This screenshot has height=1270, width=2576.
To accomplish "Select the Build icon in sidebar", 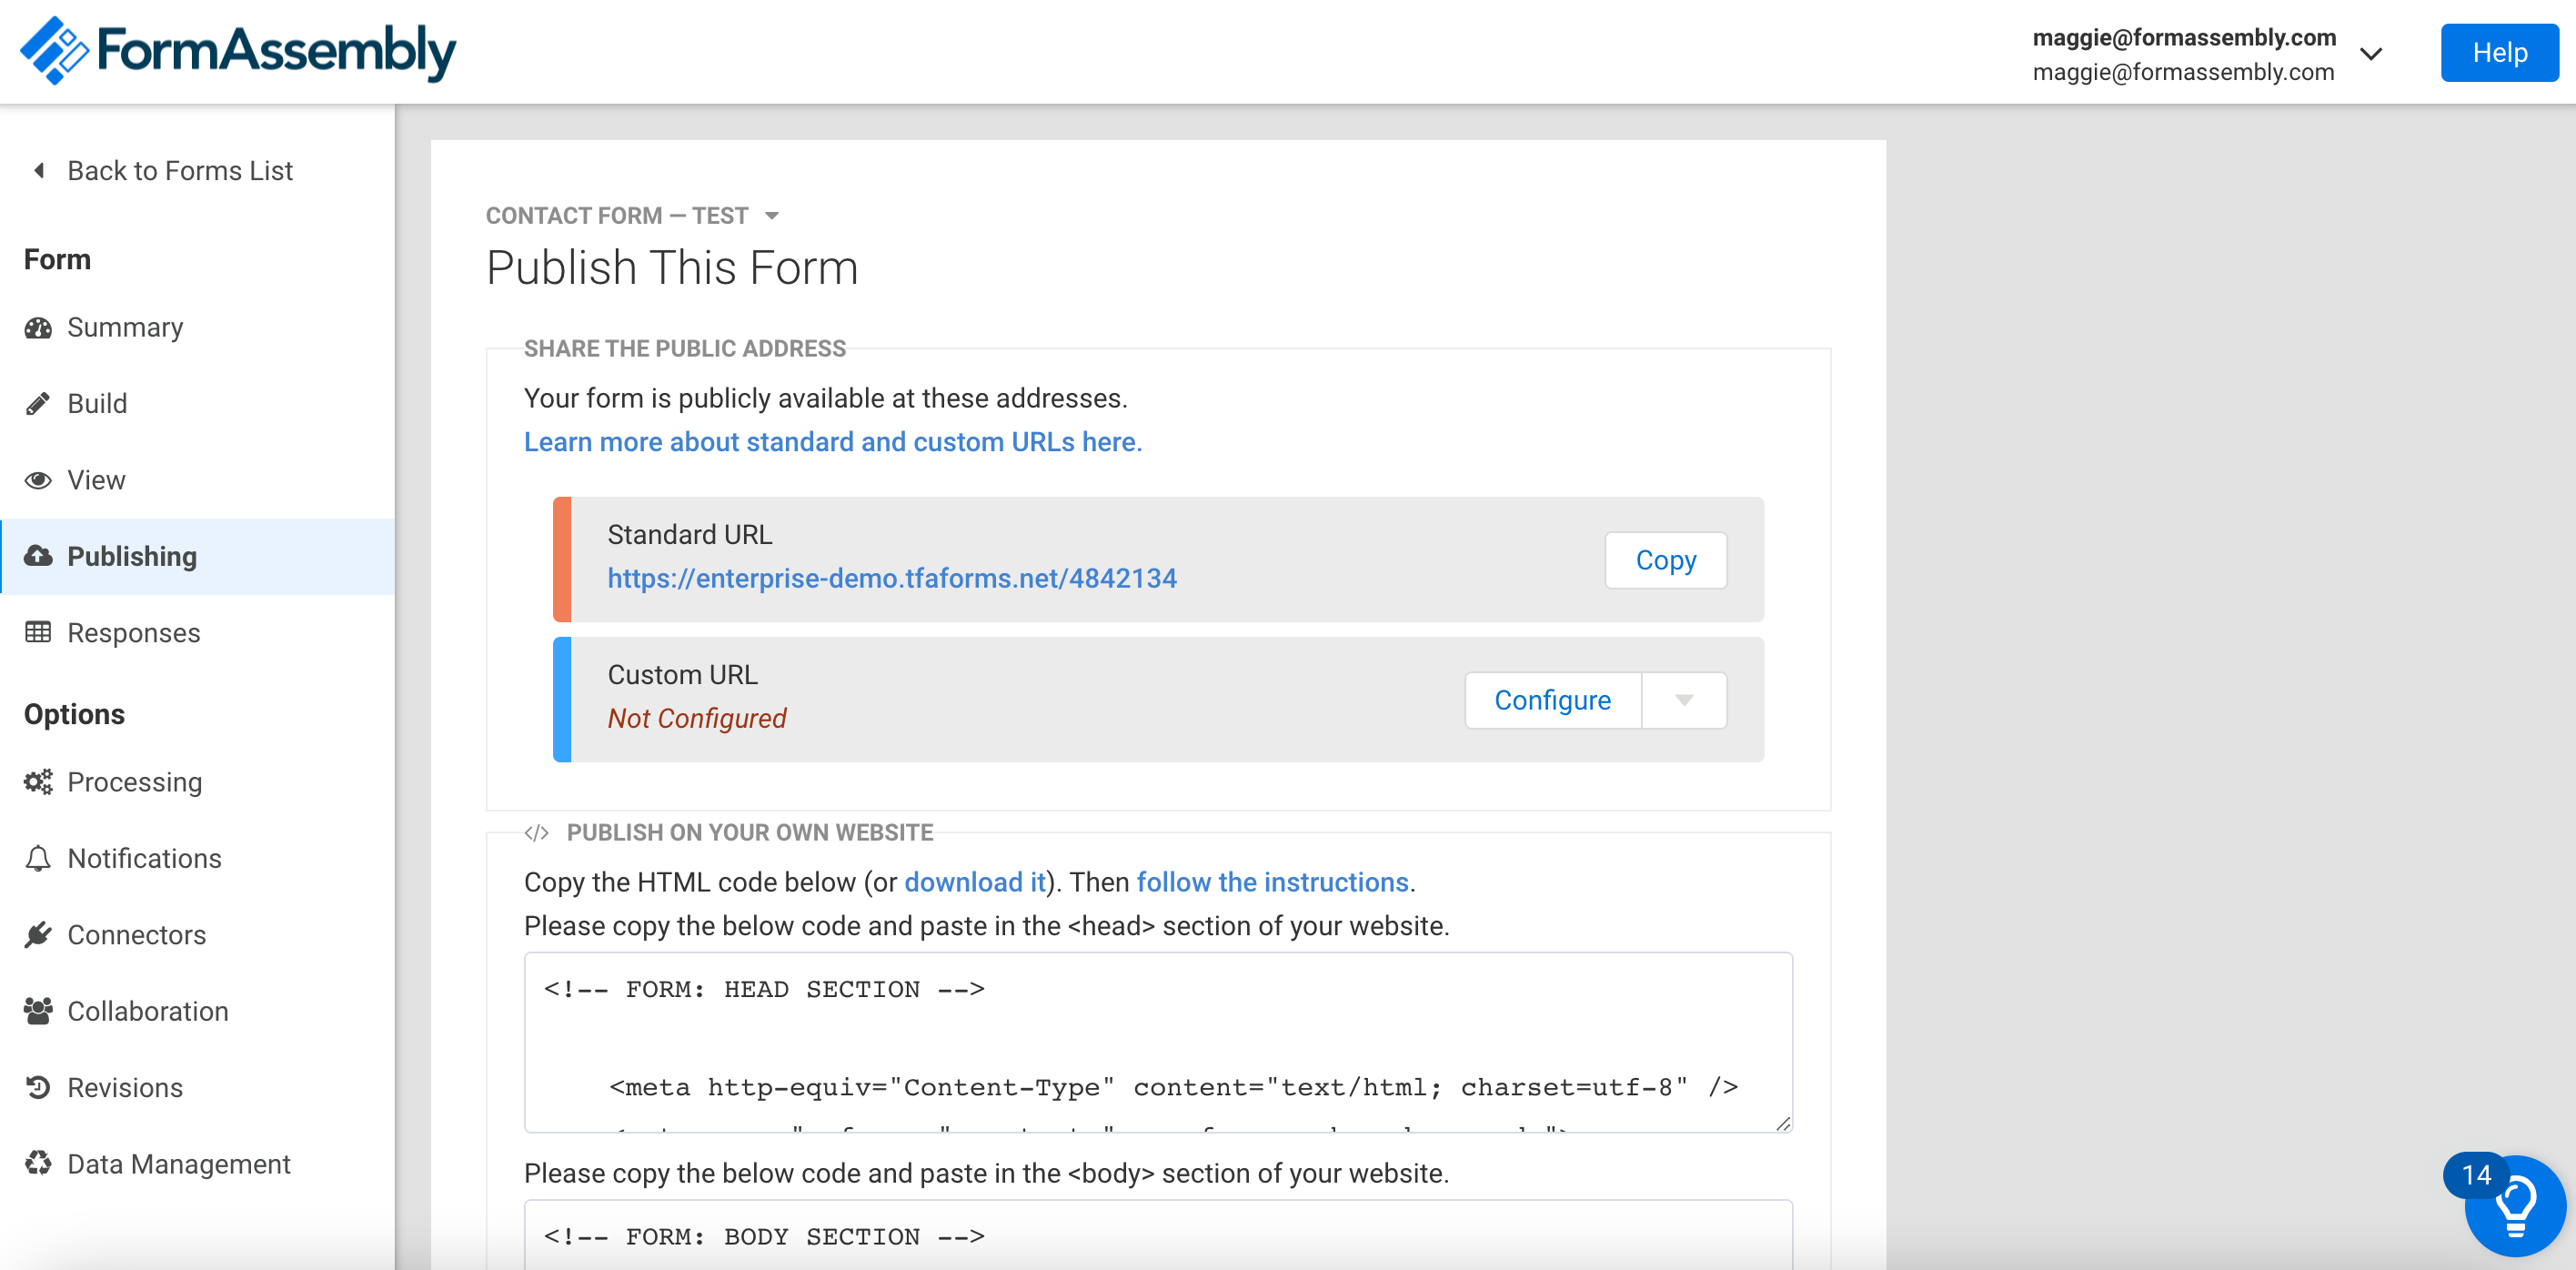I will 38,402.
